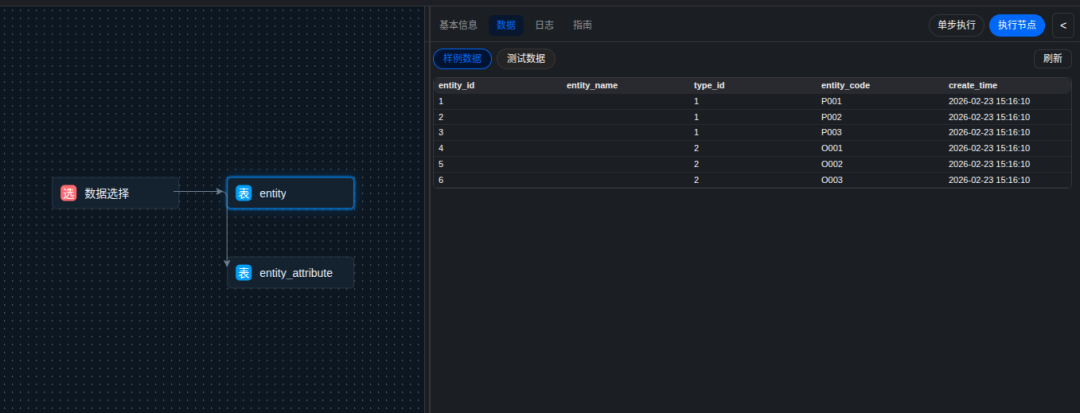Click the red 选 icon on 数据选择 node
Screen dimensions: 1080x413
(68, 193)
